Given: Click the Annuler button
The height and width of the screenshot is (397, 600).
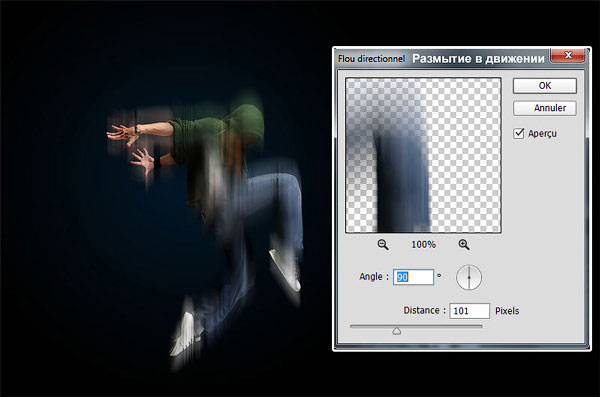Looking at the screenshot, I should (545, 108).
